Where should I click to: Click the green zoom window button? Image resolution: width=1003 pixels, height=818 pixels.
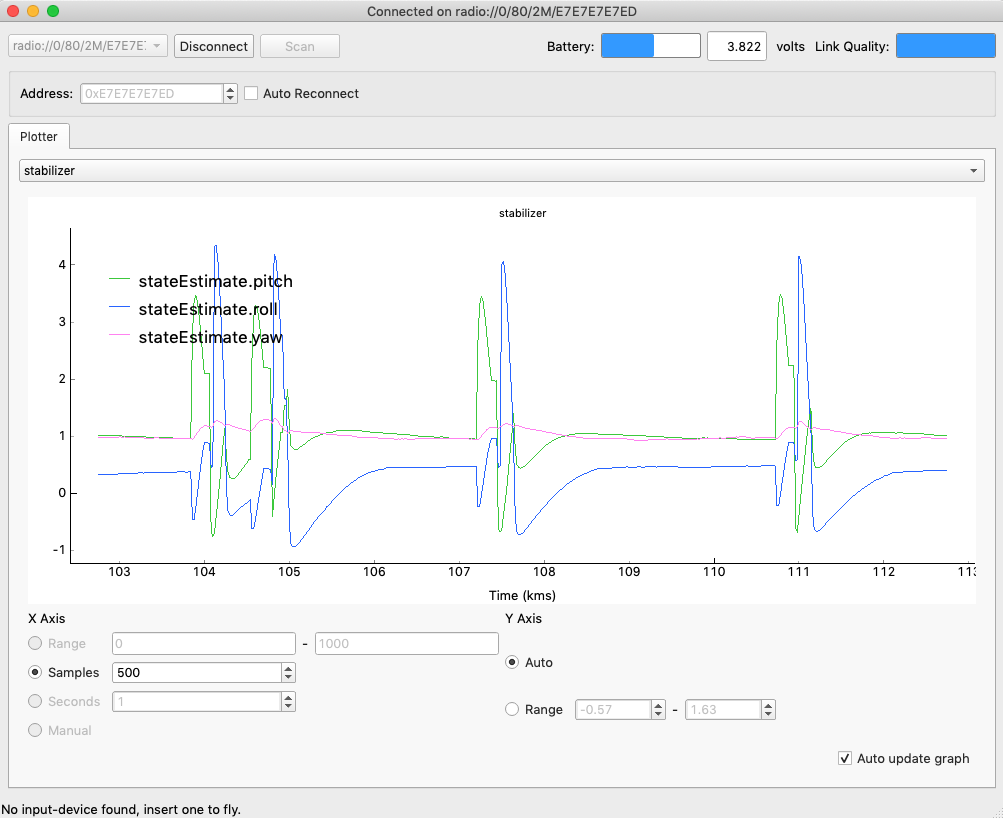tap(53, 11)
